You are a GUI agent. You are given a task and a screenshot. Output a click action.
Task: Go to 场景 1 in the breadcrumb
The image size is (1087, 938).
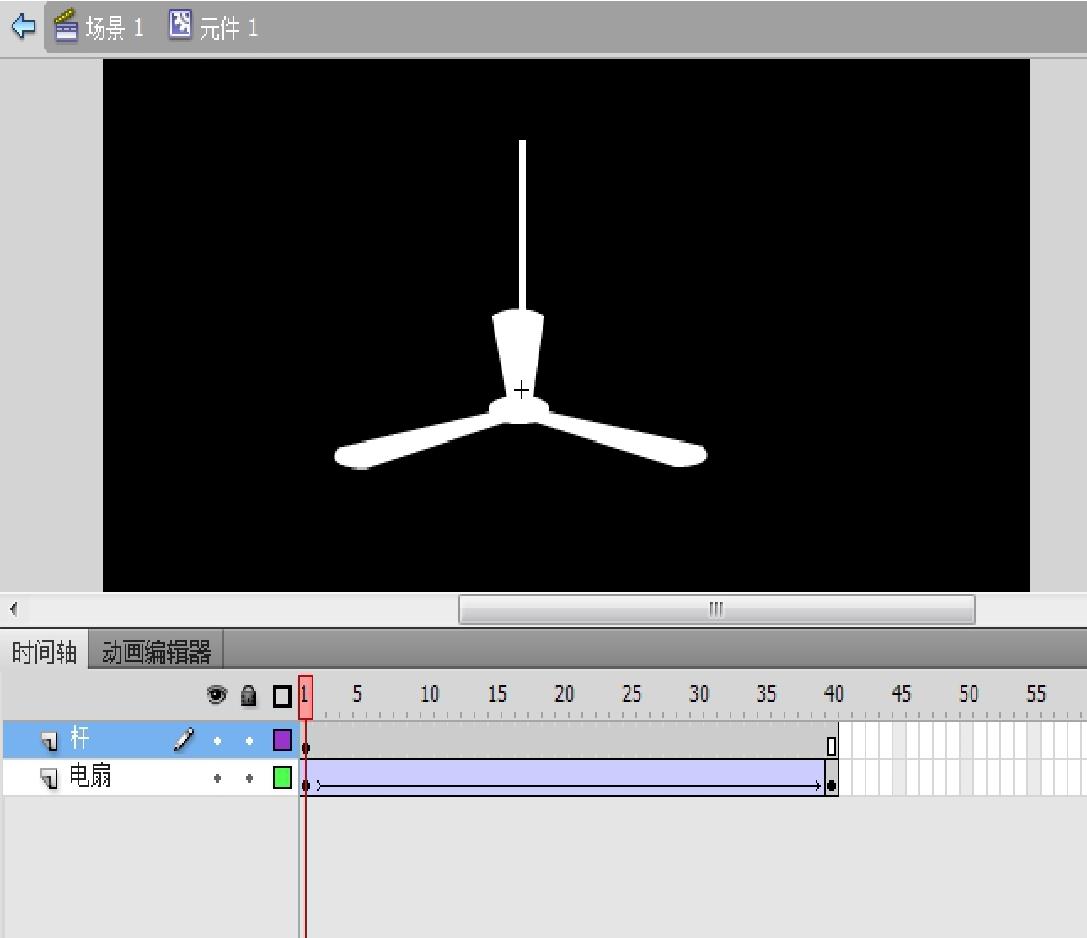pos(114,28)
